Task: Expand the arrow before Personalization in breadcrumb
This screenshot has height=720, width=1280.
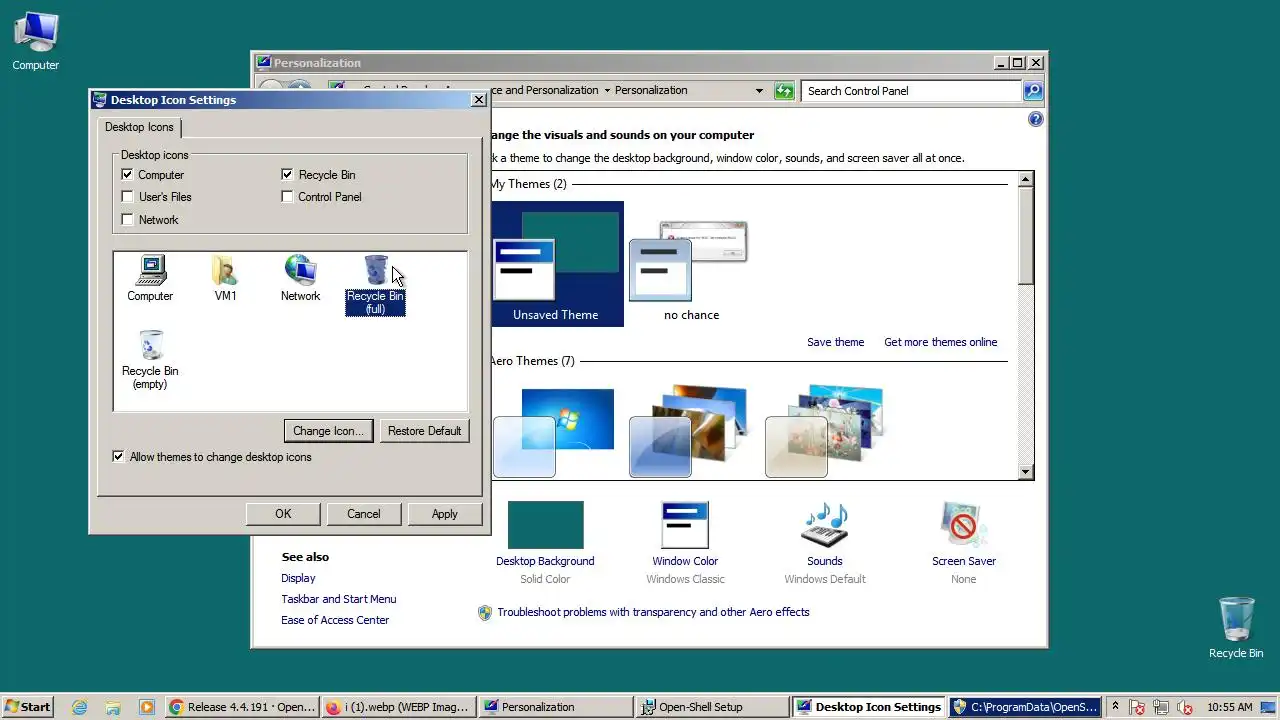Action: click(x=607, y=90)
